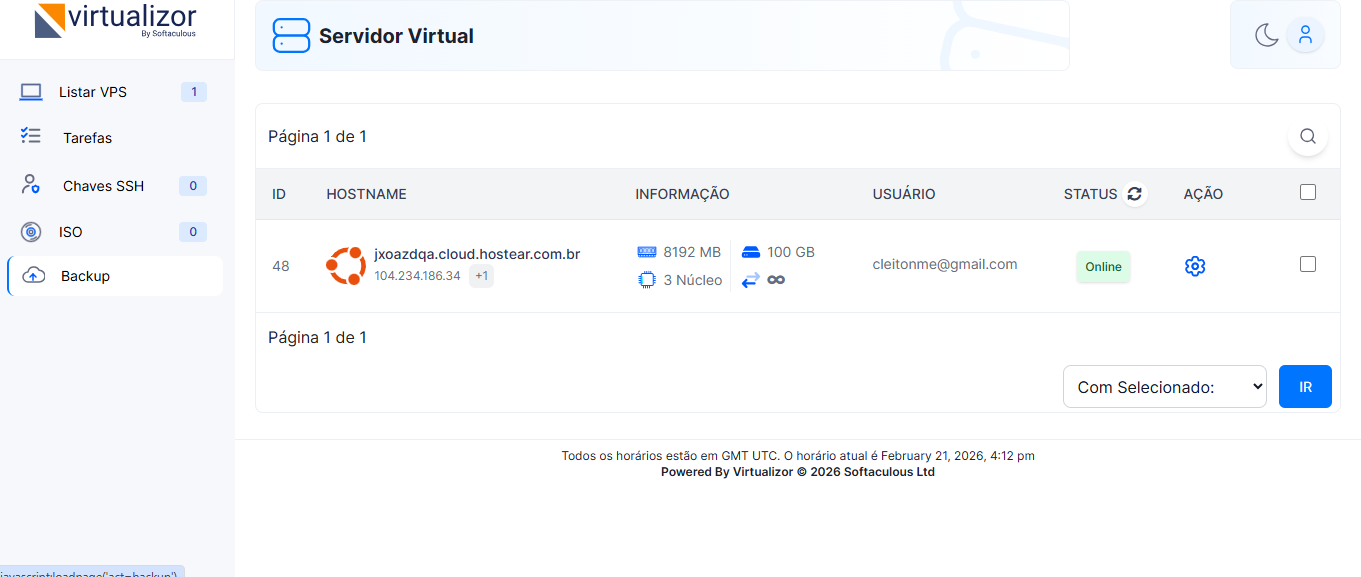
Task: Open the VPS manage gear icon
Action: click(1194, 266)
